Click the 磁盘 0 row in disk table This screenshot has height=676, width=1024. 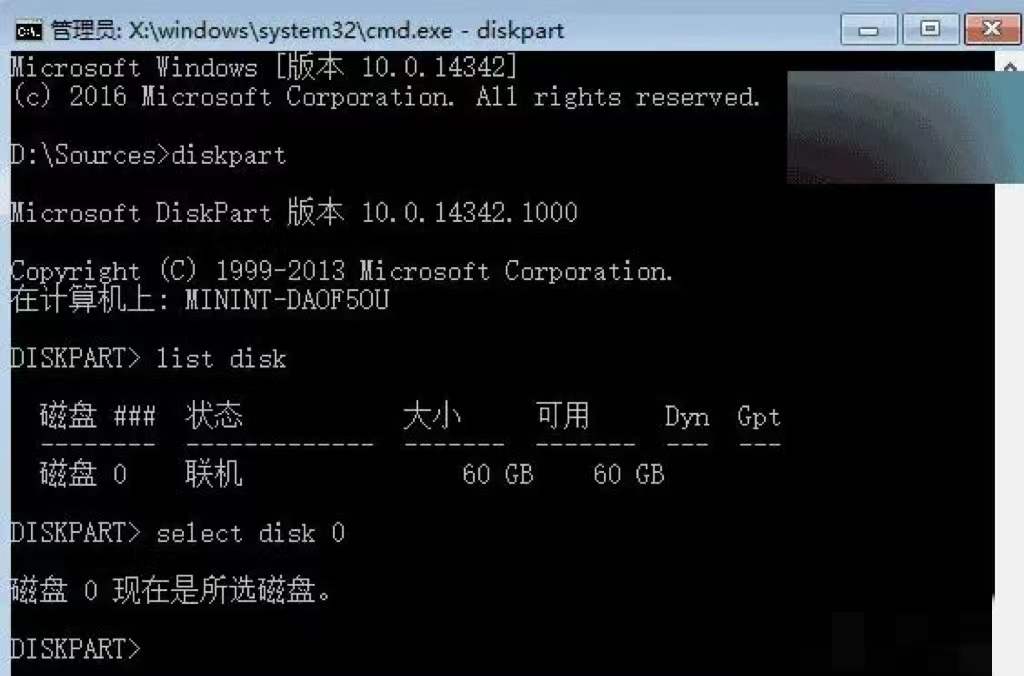point(353,474)
